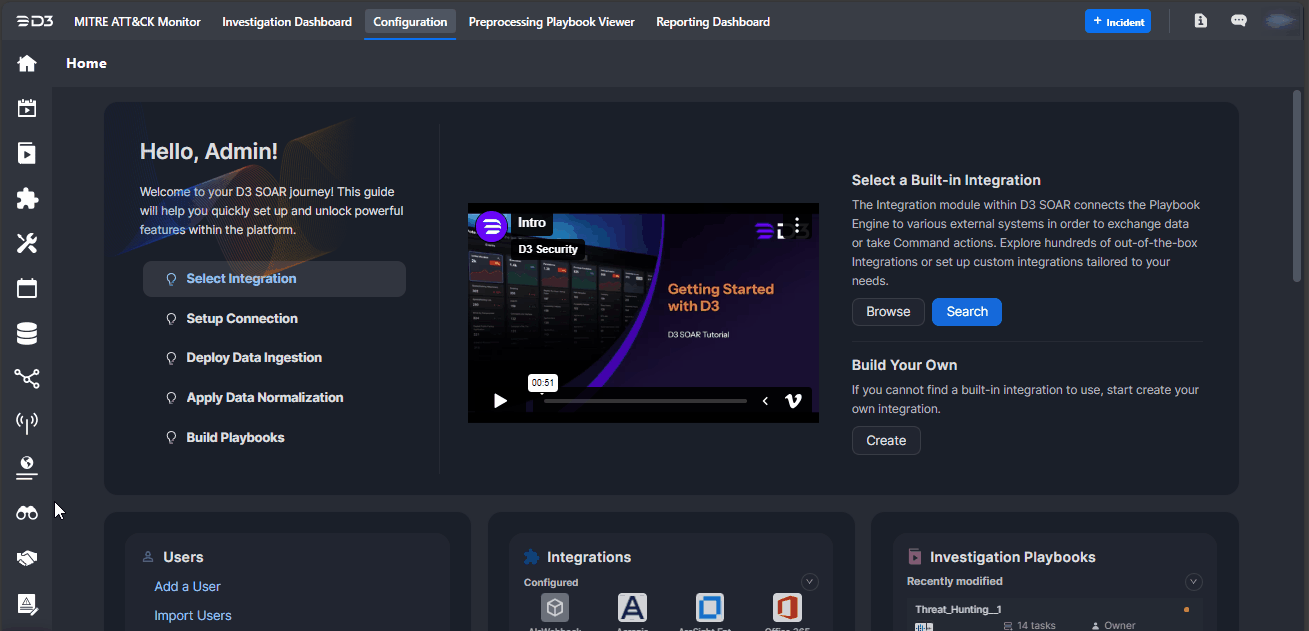This screenshot has width=1309, height=631.
Task: Click the blue + Incident button
Action: point(1118,21)
